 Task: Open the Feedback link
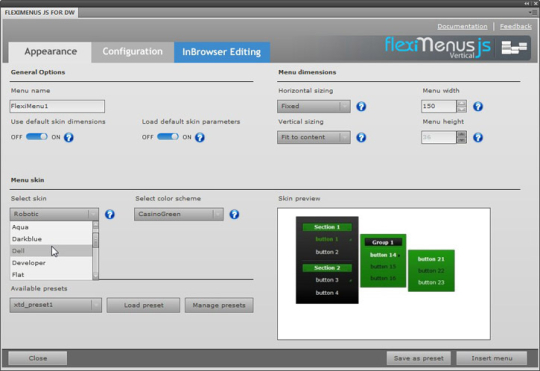(516, 27)
